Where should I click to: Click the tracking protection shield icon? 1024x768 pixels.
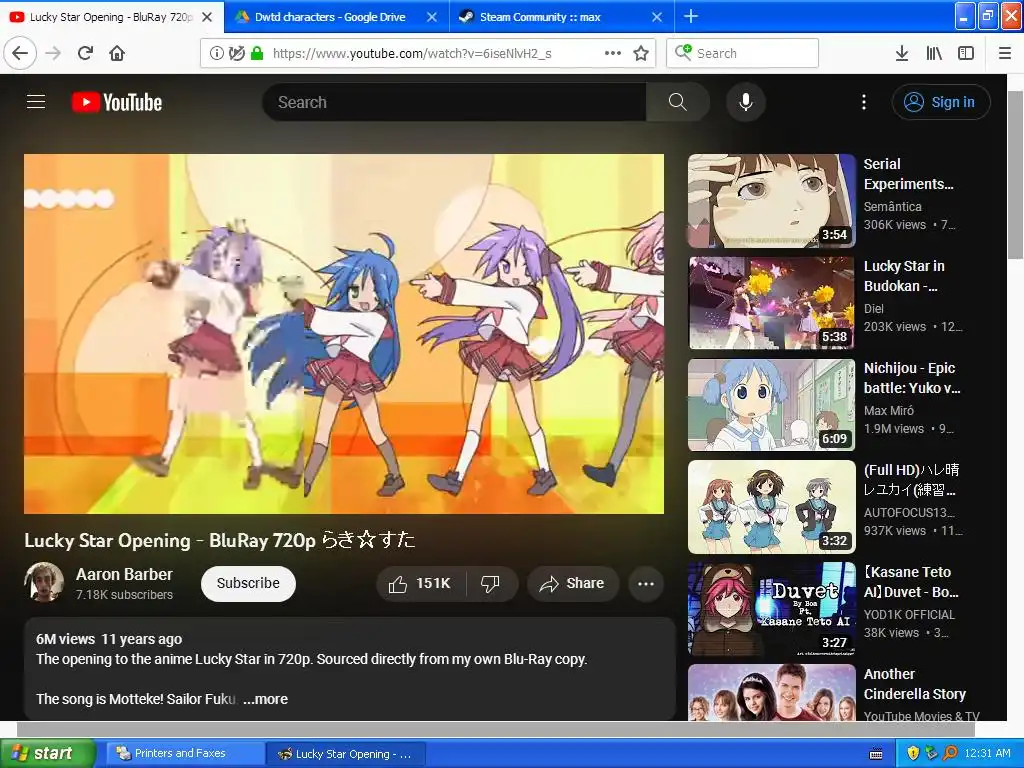pos(236,54)
